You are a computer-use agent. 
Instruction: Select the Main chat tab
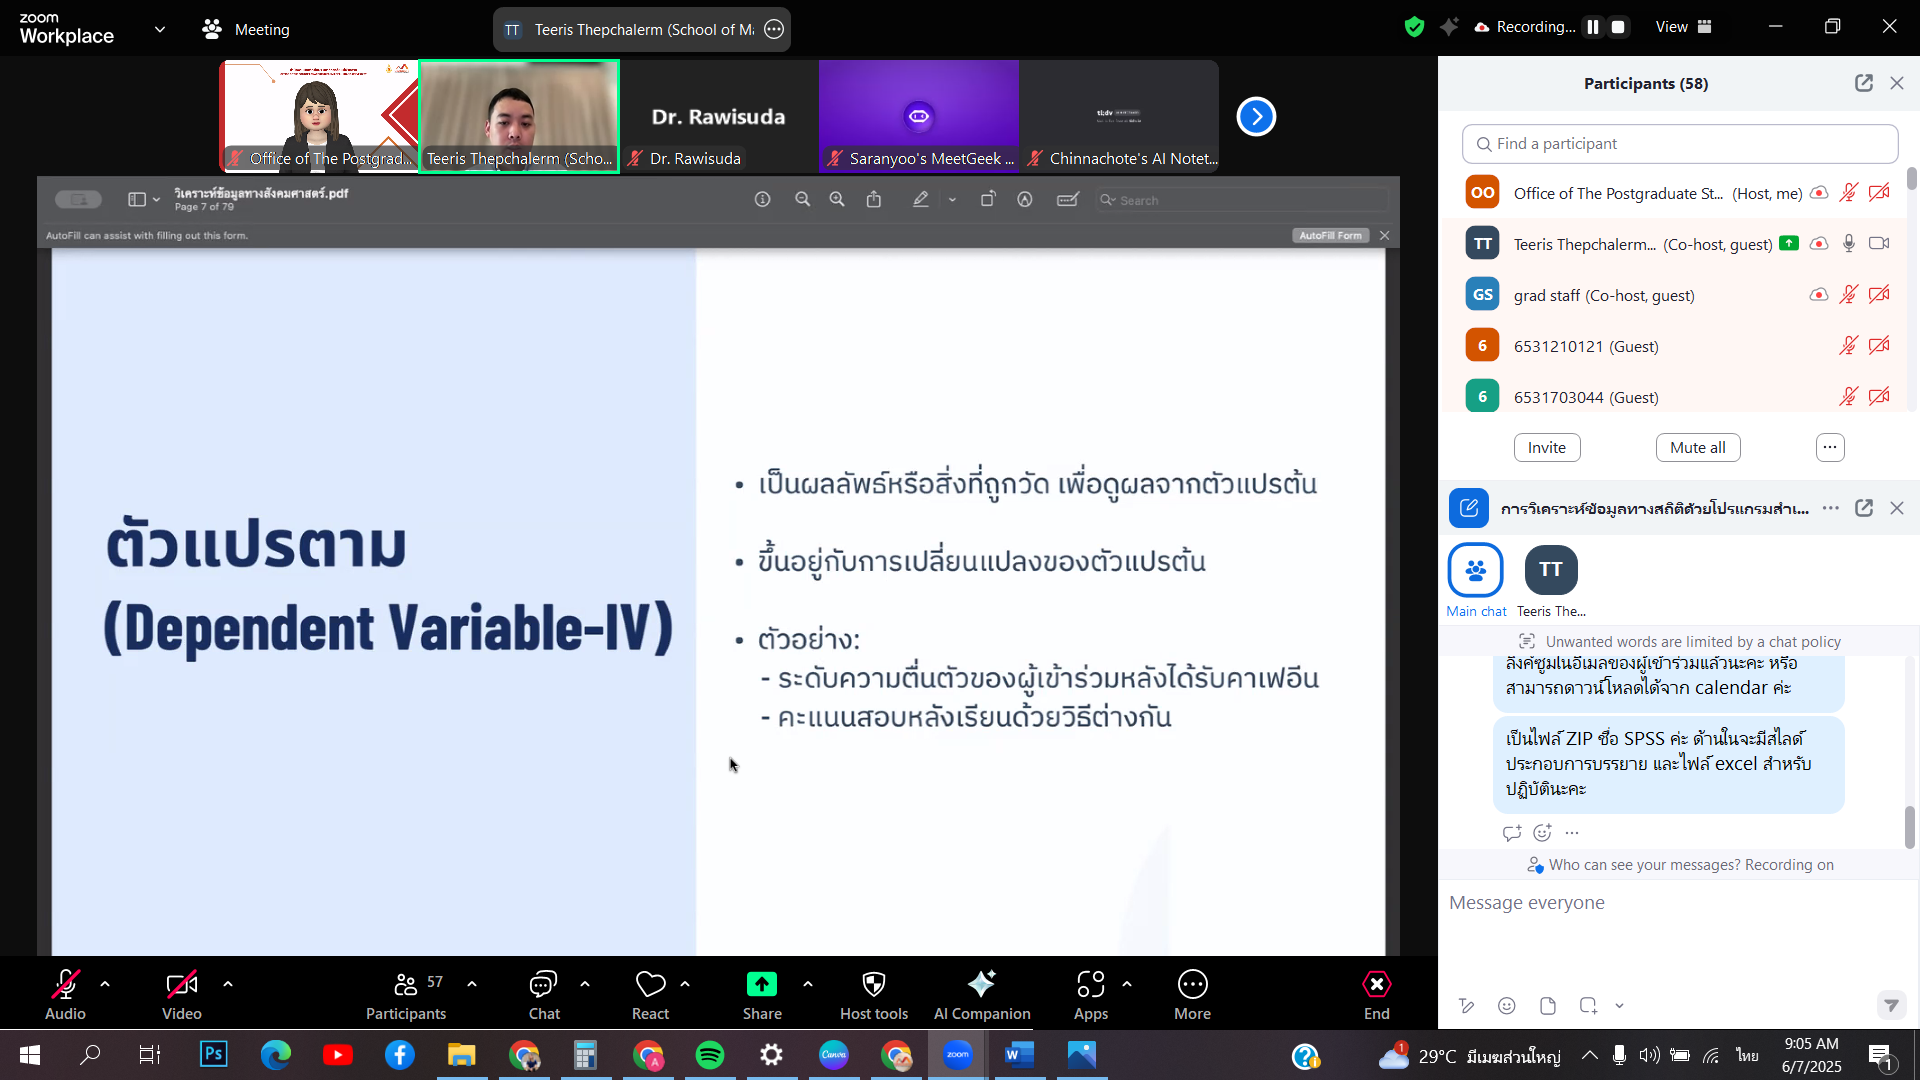pos(1475,572)
